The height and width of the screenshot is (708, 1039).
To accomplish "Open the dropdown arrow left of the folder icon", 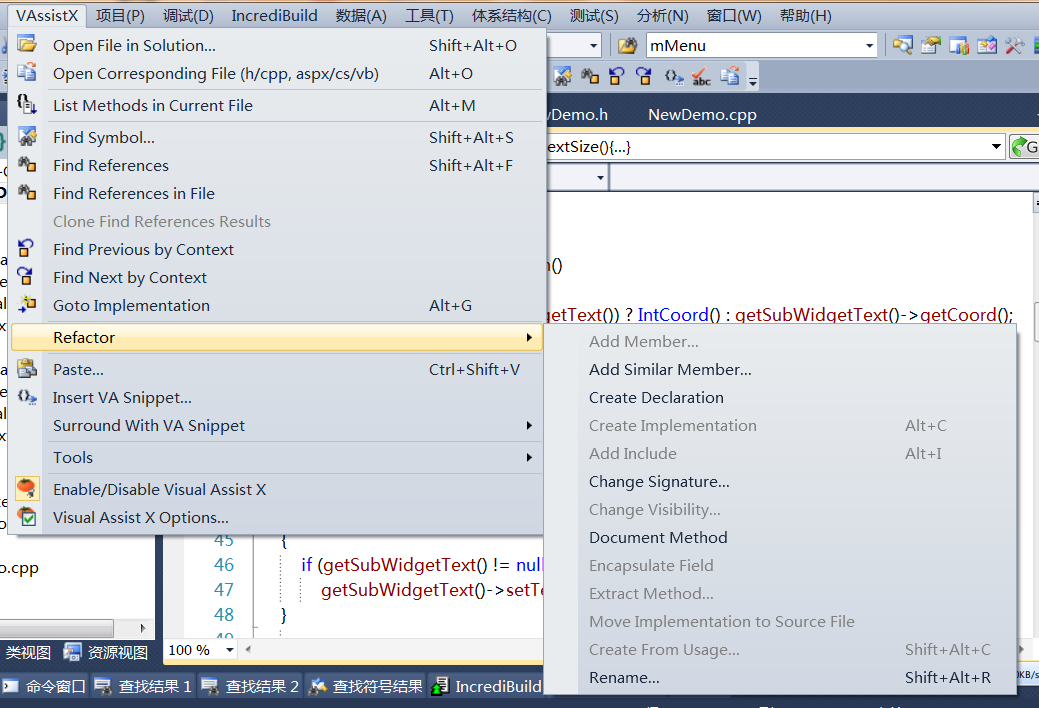I will [594, 46].
